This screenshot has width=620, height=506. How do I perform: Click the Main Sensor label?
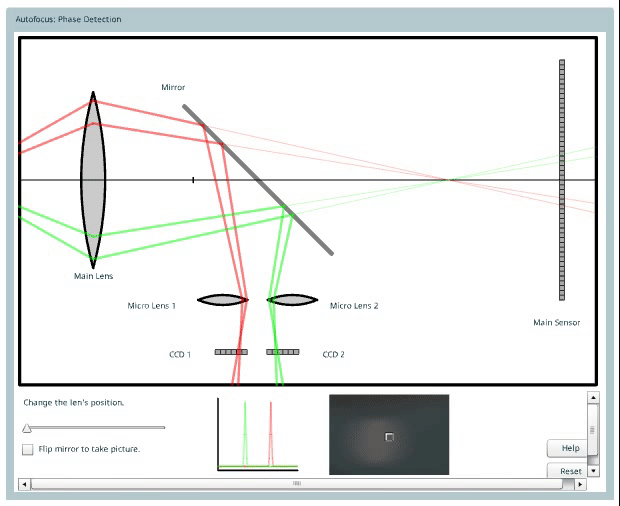point(557,323)
